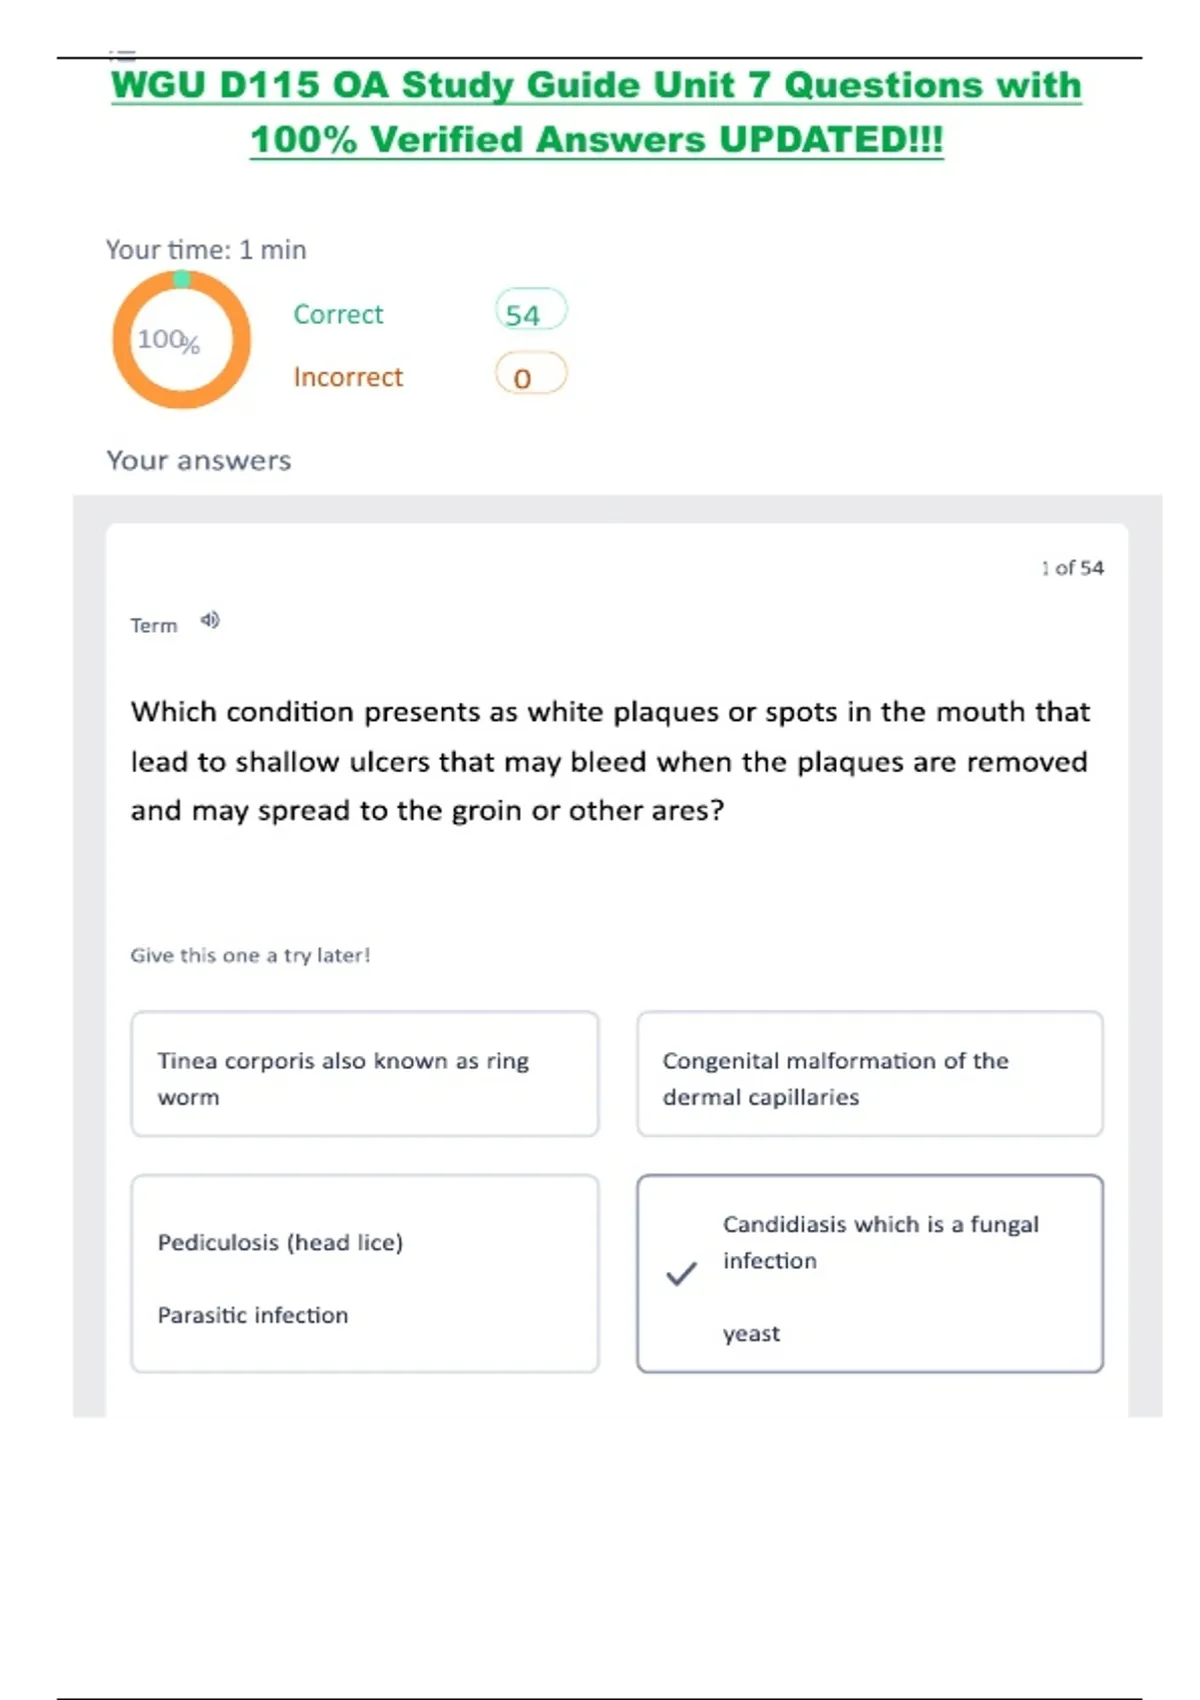The height and width of the screenshot is (1700, 1200).
Task: Play the term audio speaker icon
Action: click(210, 621)
